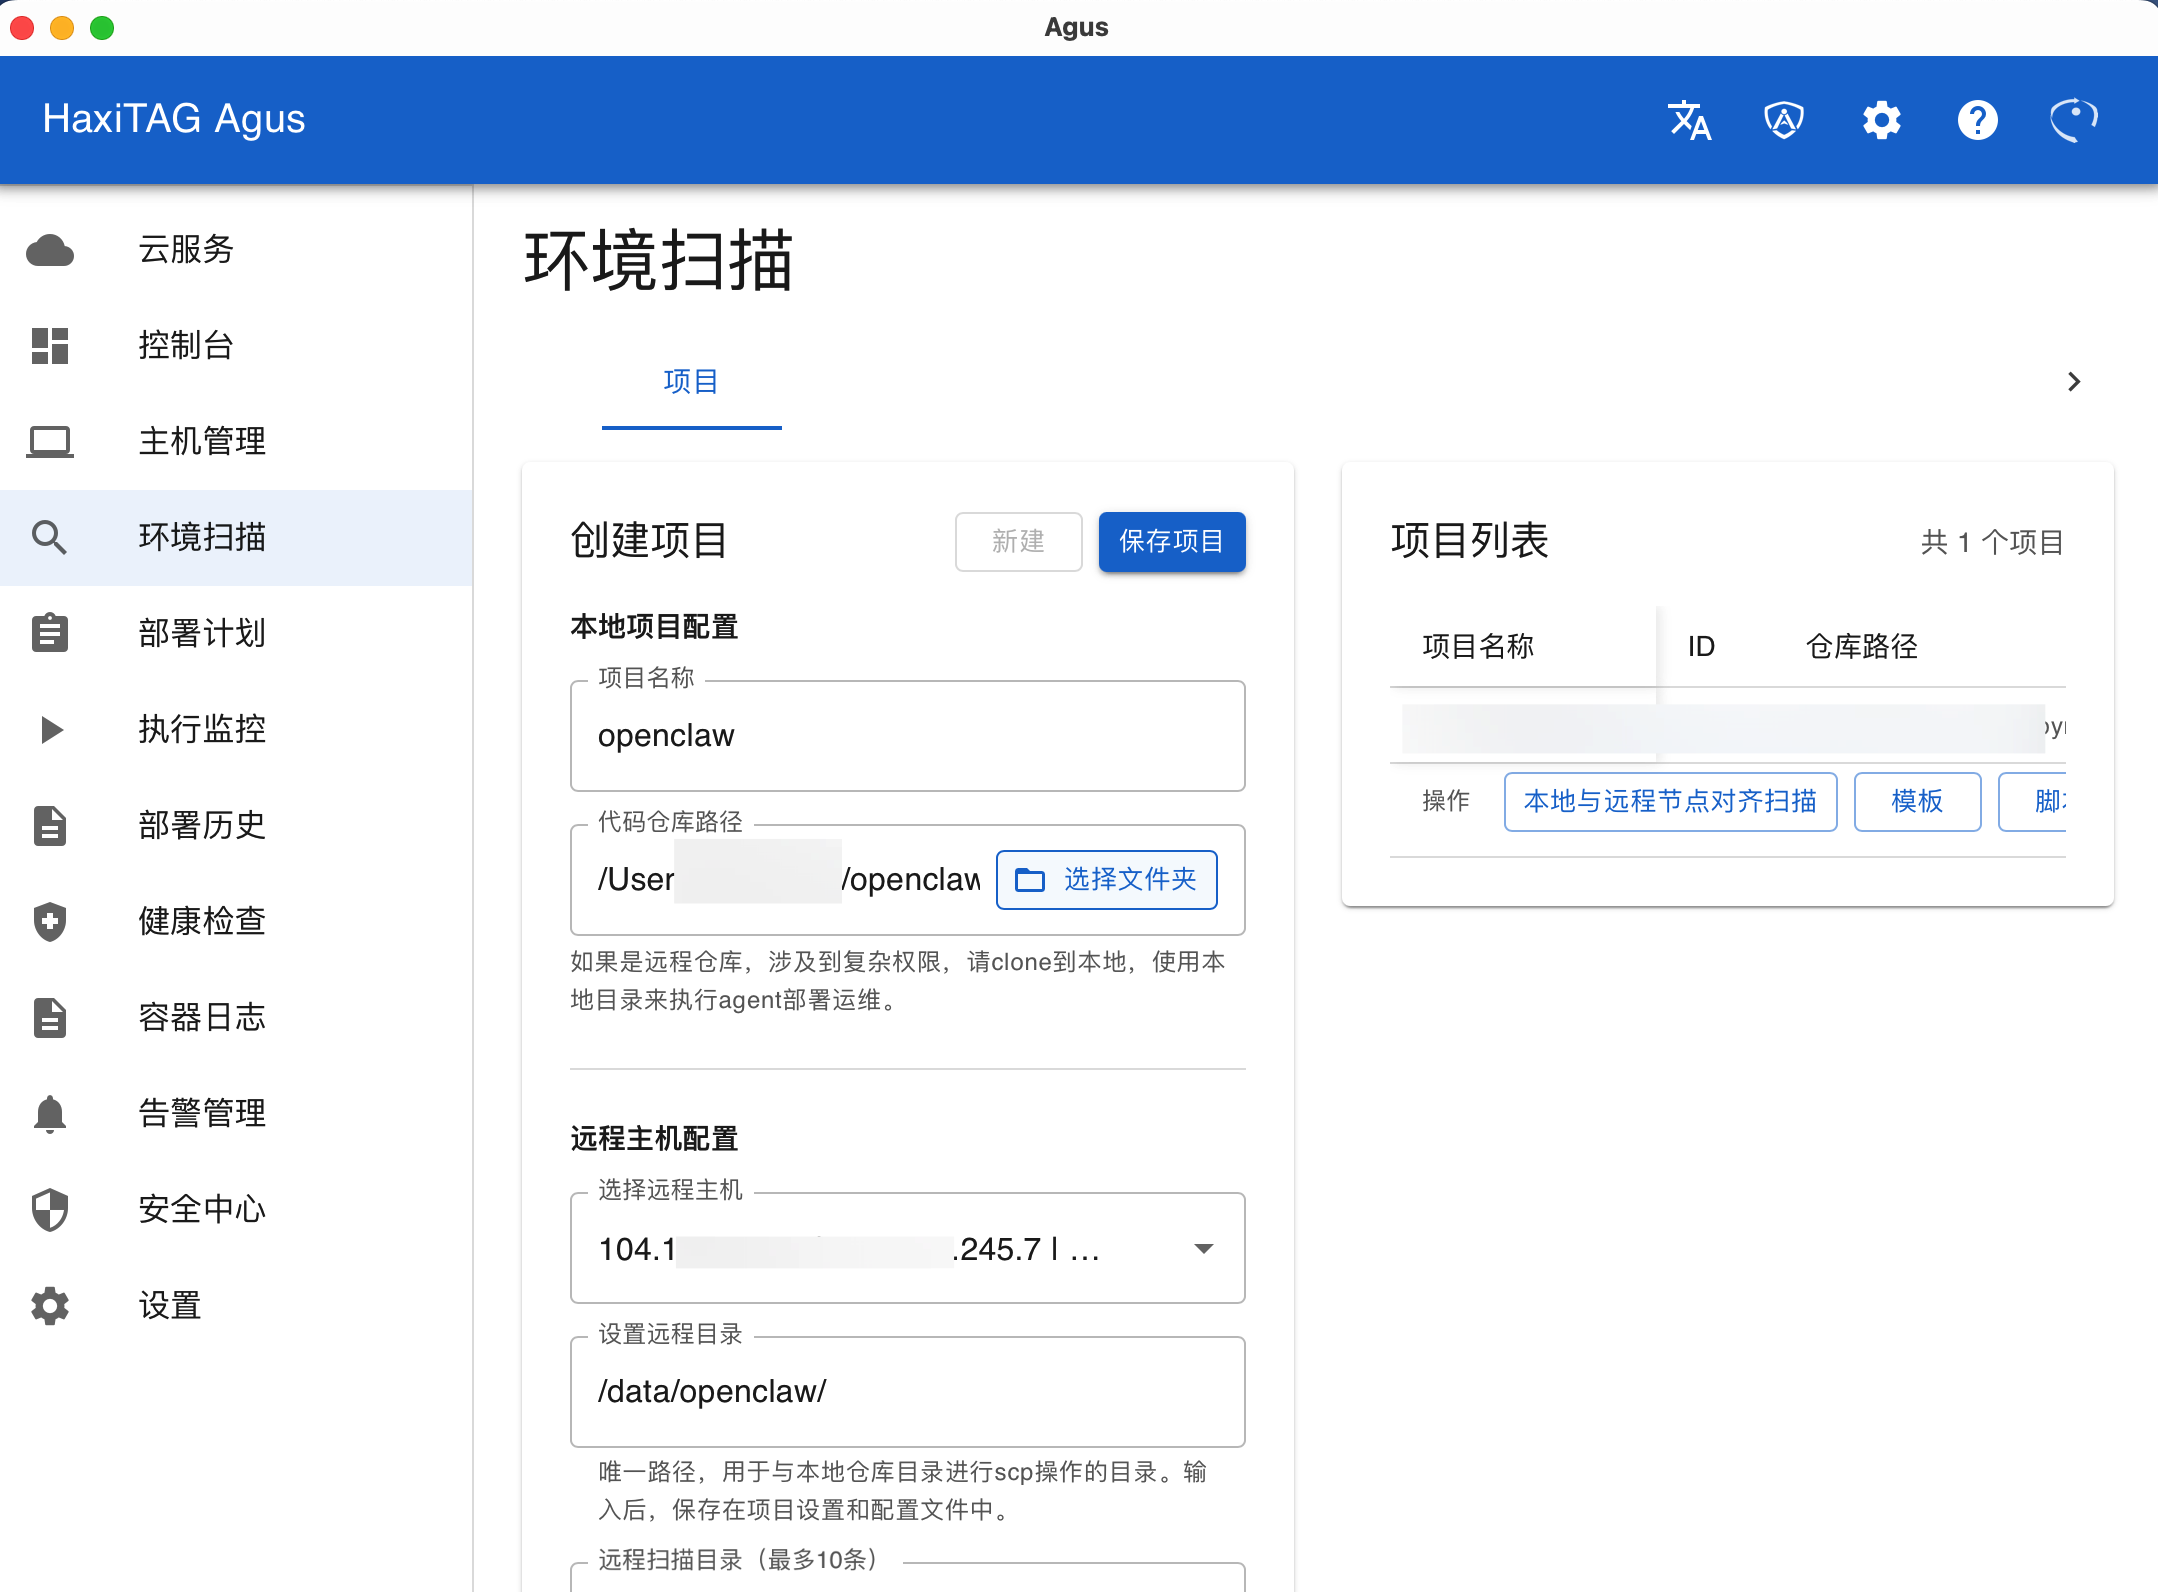The image size is (2158, 1592).
Task: Click the shield logo icon in the top bar
Action: 1784,119
